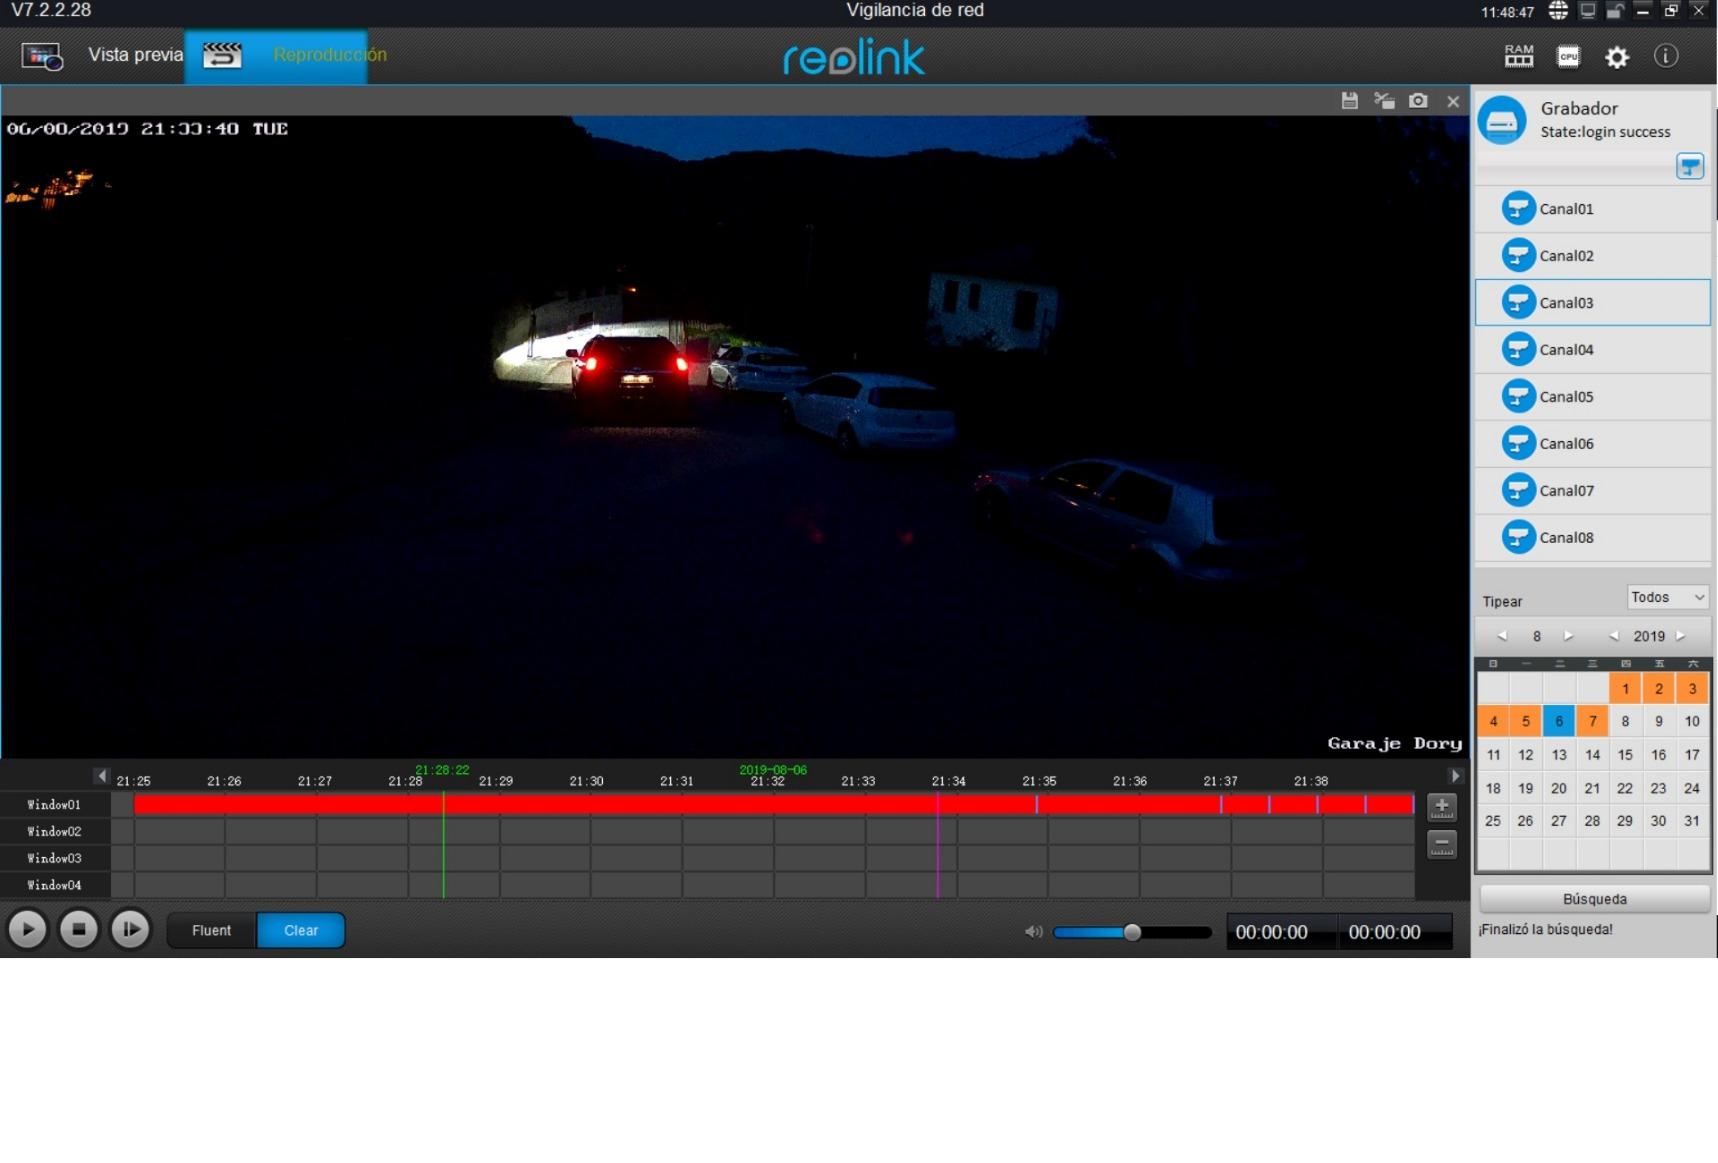Switch stream quality to Clear
Screen dimensions: 1718x1163
(301, 931)
